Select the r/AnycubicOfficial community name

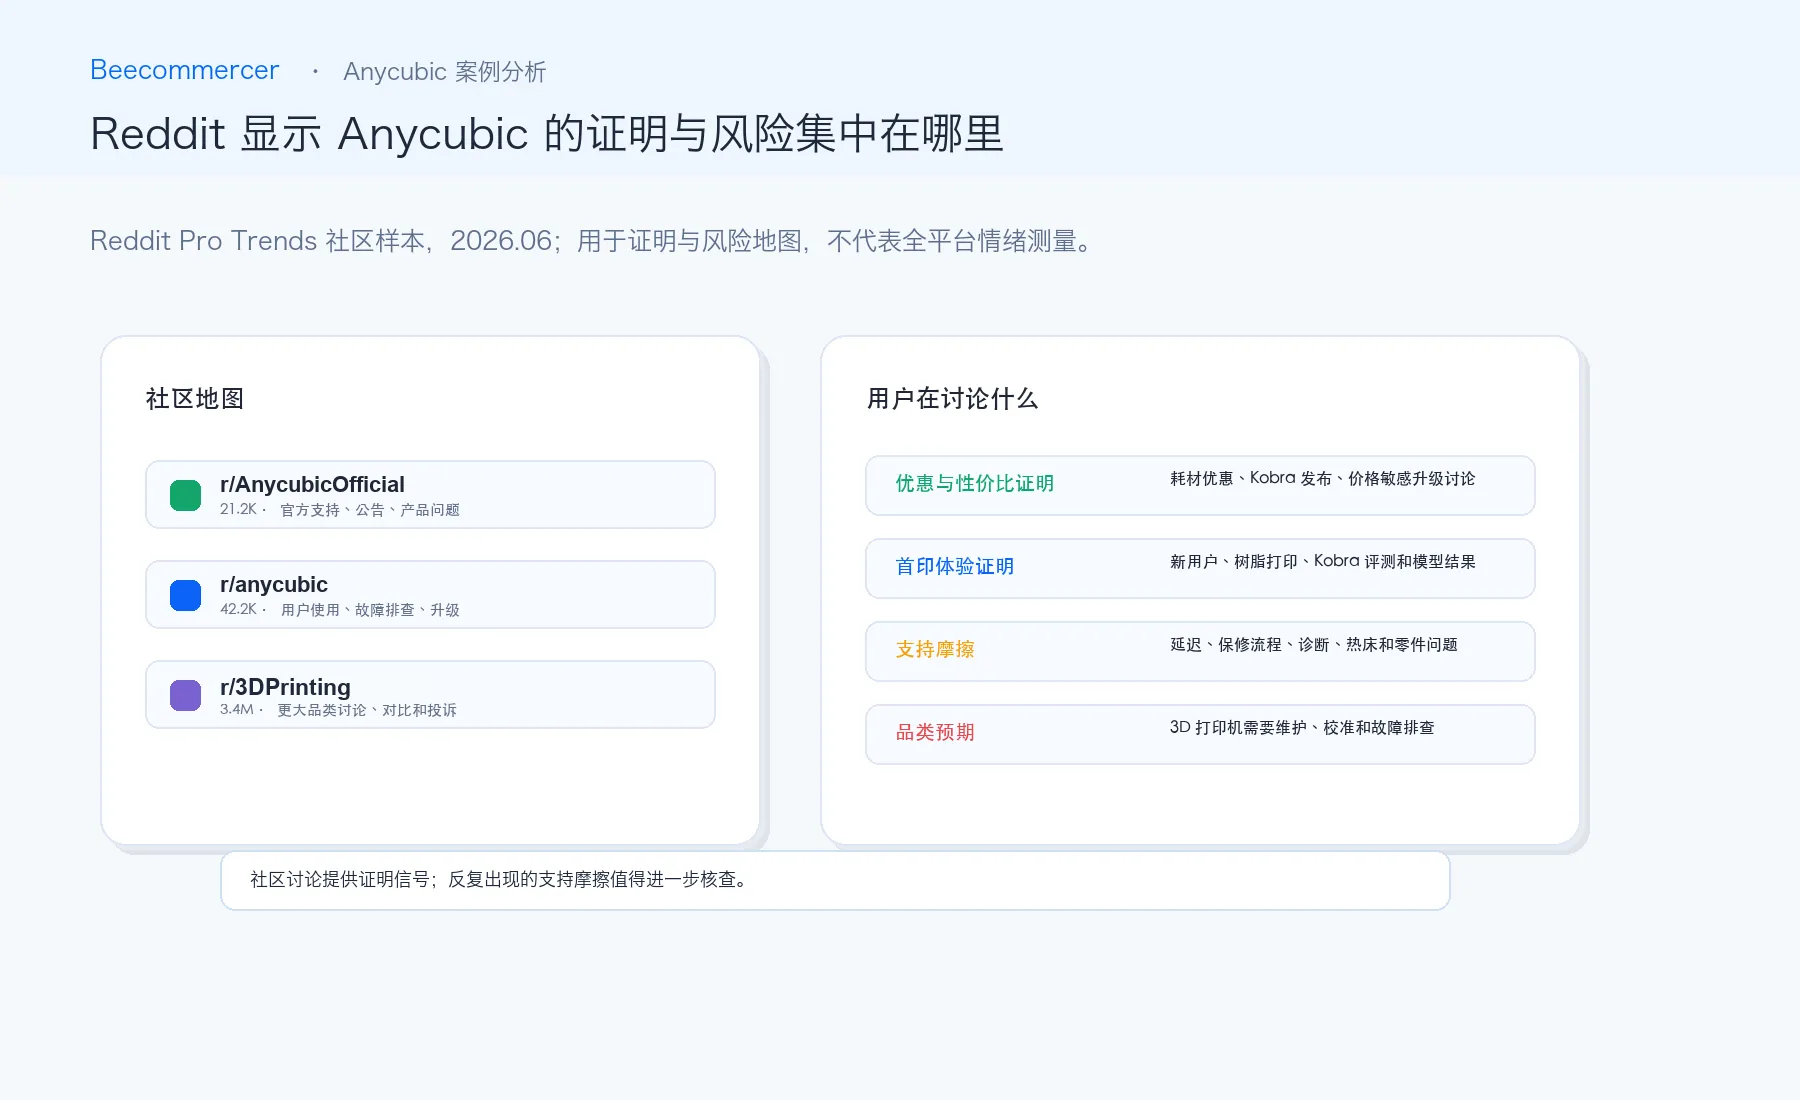coord(312,484)
